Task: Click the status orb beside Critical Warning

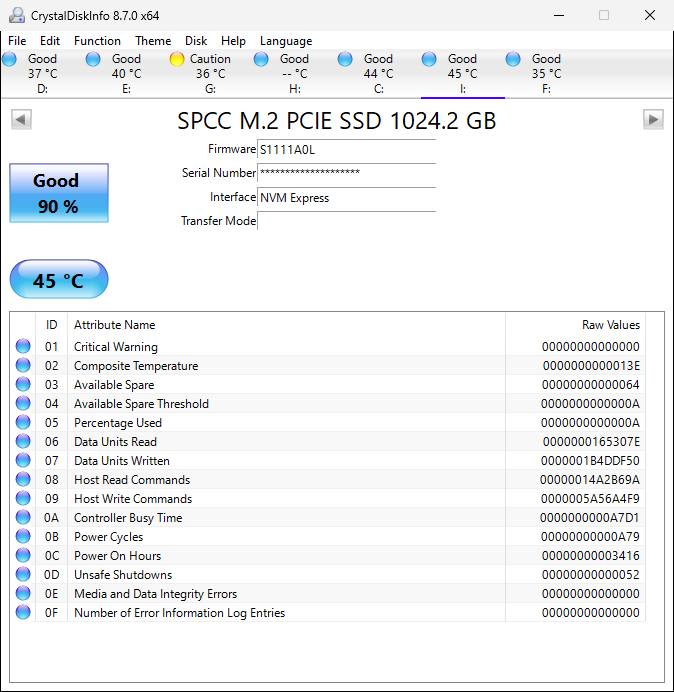Action: pos(23,347)
